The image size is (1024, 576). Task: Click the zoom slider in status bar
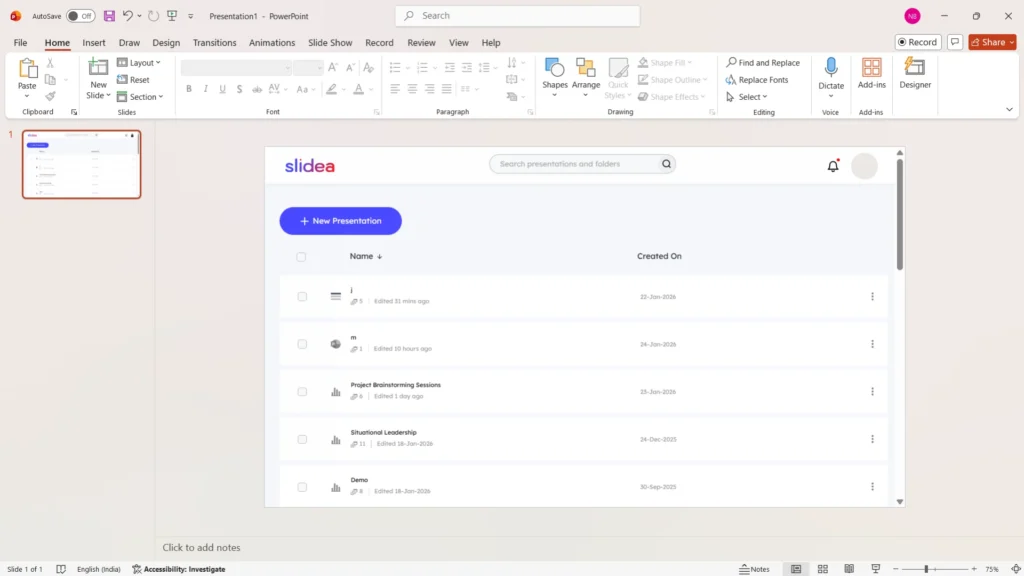click(926, 569)
